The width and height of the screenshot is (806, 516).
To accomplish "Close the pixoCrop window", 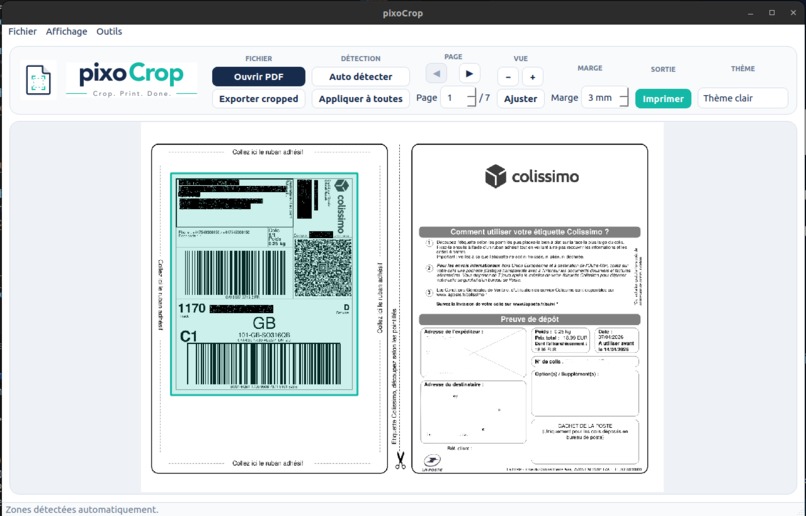I will coord(793,13).
